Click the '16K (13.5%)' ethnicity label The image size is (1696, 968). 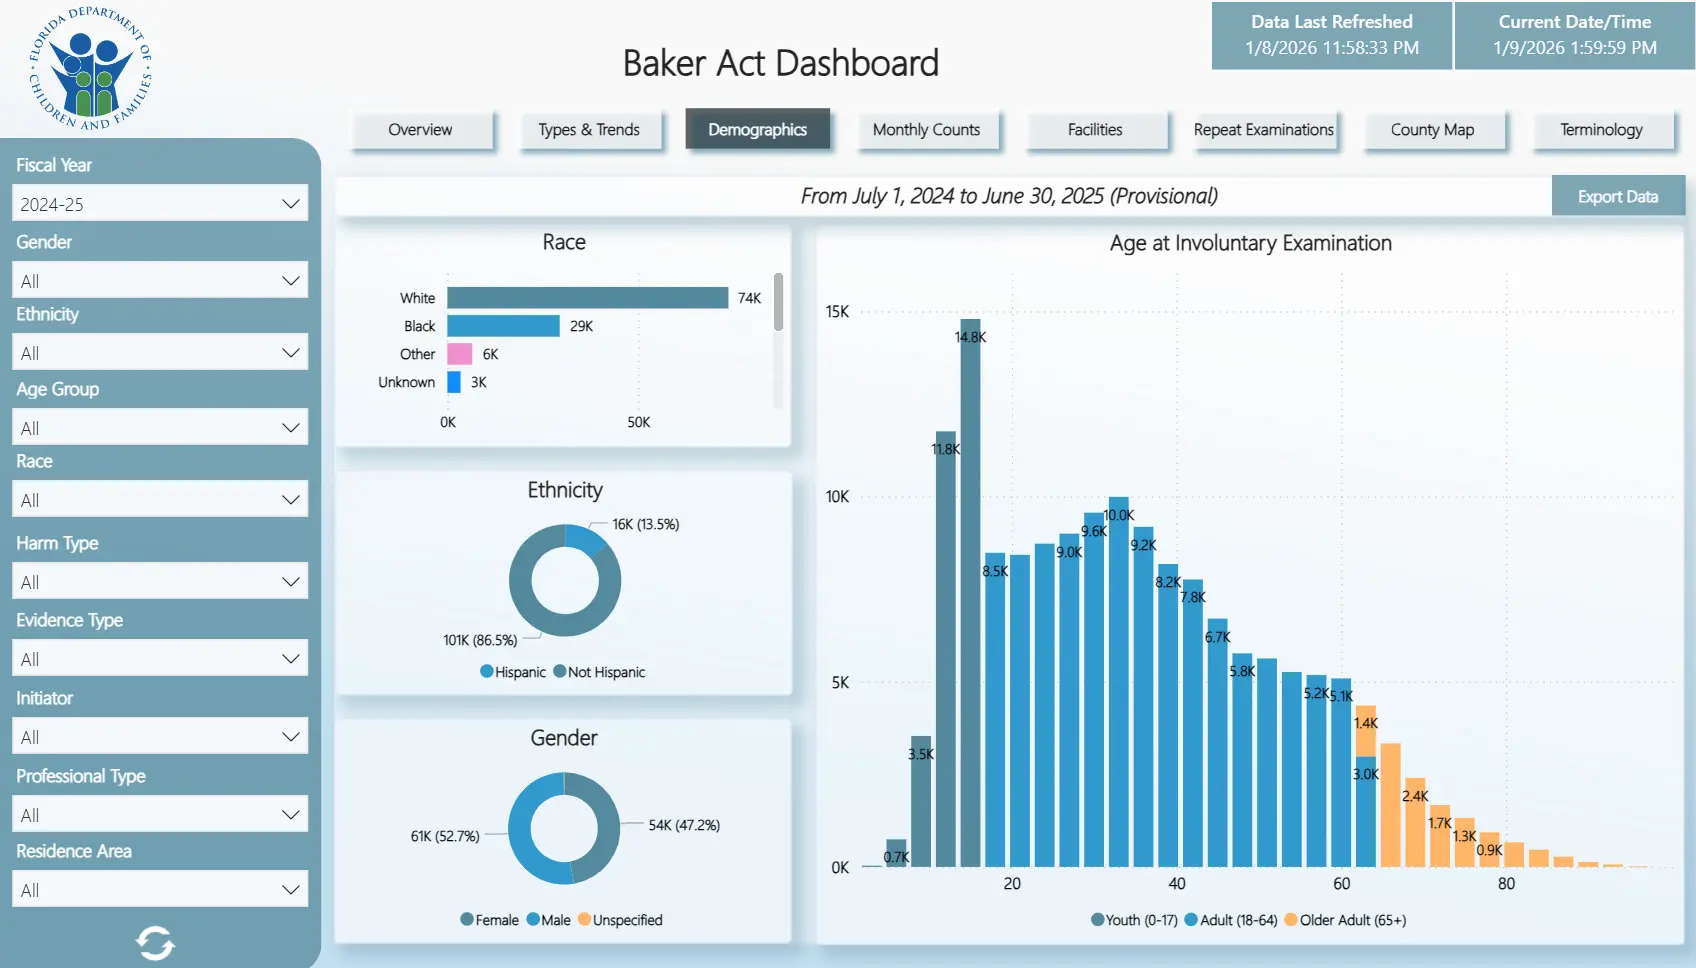646,524
